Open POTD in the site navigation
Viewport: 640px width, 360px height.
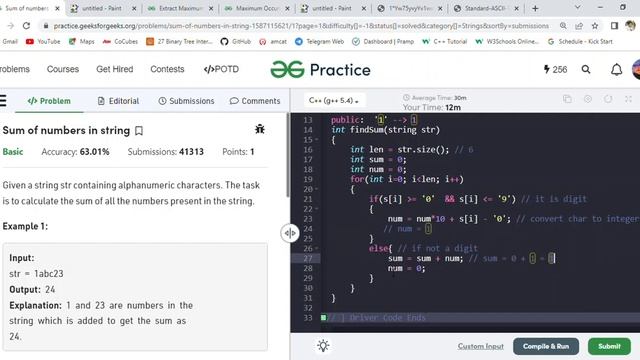(221, 69)
